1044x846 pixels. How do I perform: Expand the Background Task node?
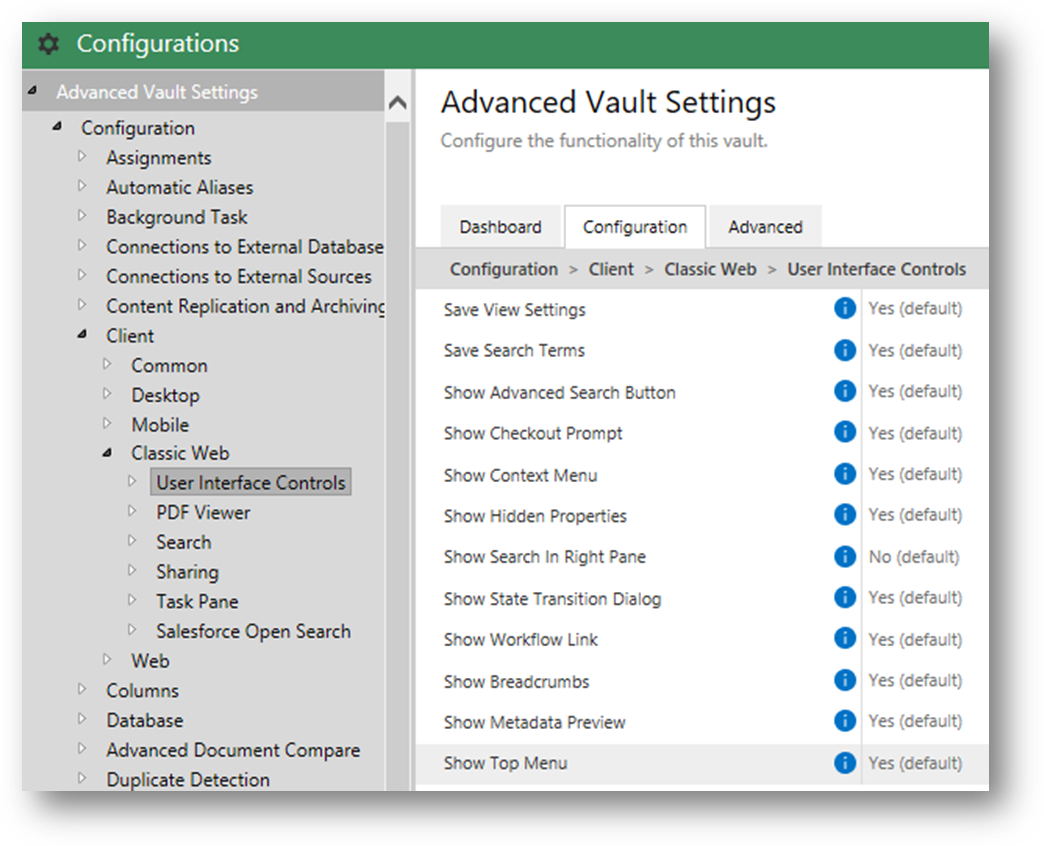point(83,215)
